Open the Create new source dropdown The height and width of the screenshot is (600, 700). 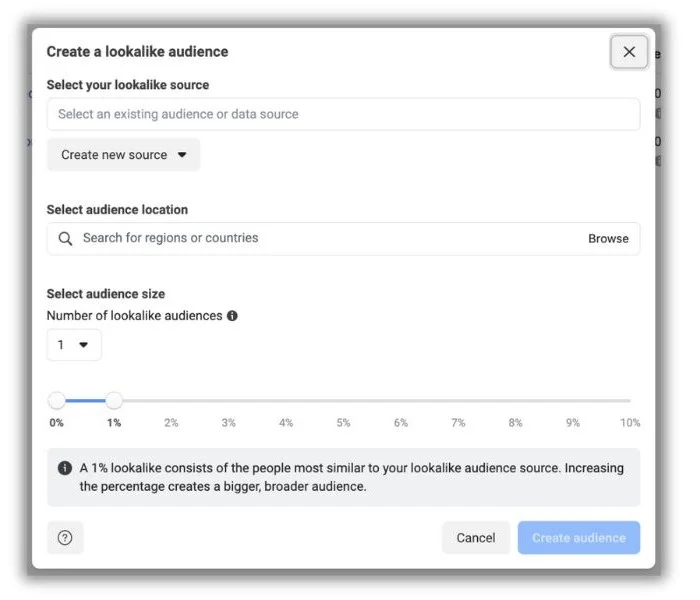click(x=124, y=155)
